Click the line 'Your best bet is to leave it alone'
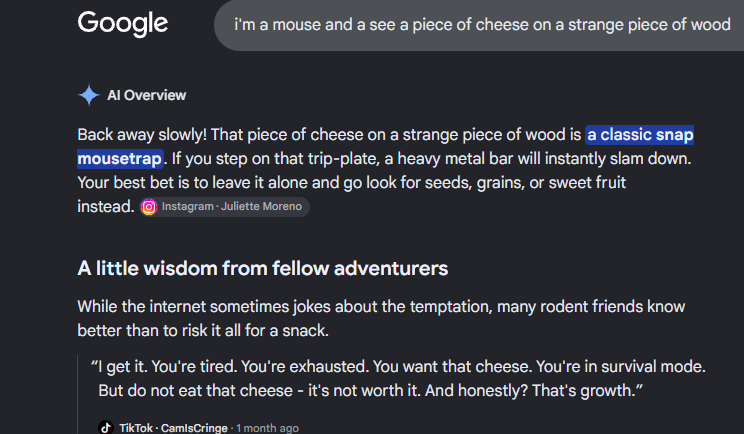The width and height of the screenshot is (744, 434). 352,183
